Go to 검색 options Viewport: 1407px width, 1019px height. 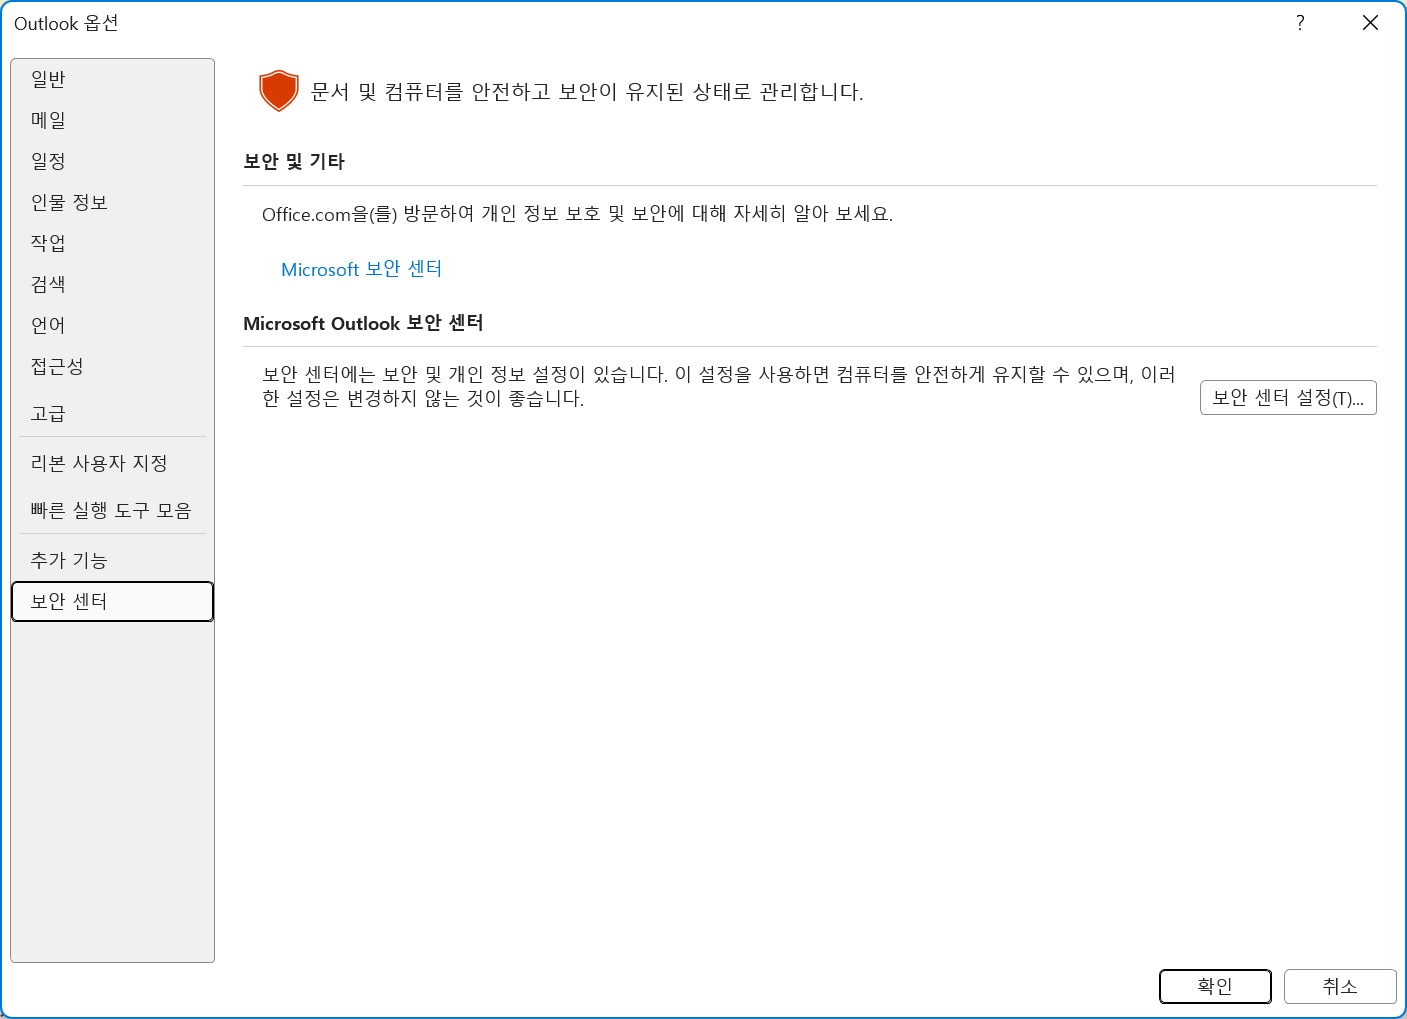coord(112,284)
